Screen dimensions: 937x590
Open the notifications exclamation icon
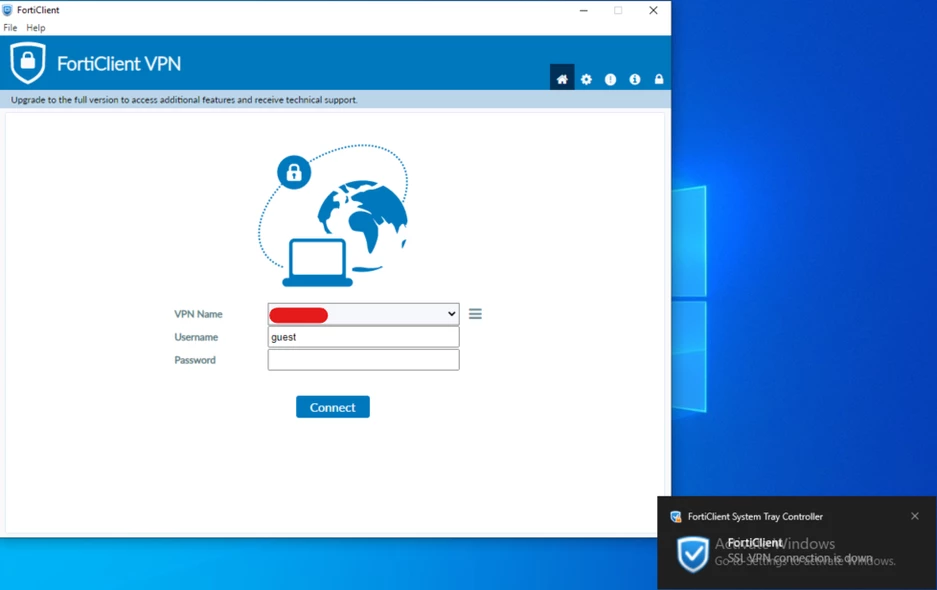pos(610,79)
